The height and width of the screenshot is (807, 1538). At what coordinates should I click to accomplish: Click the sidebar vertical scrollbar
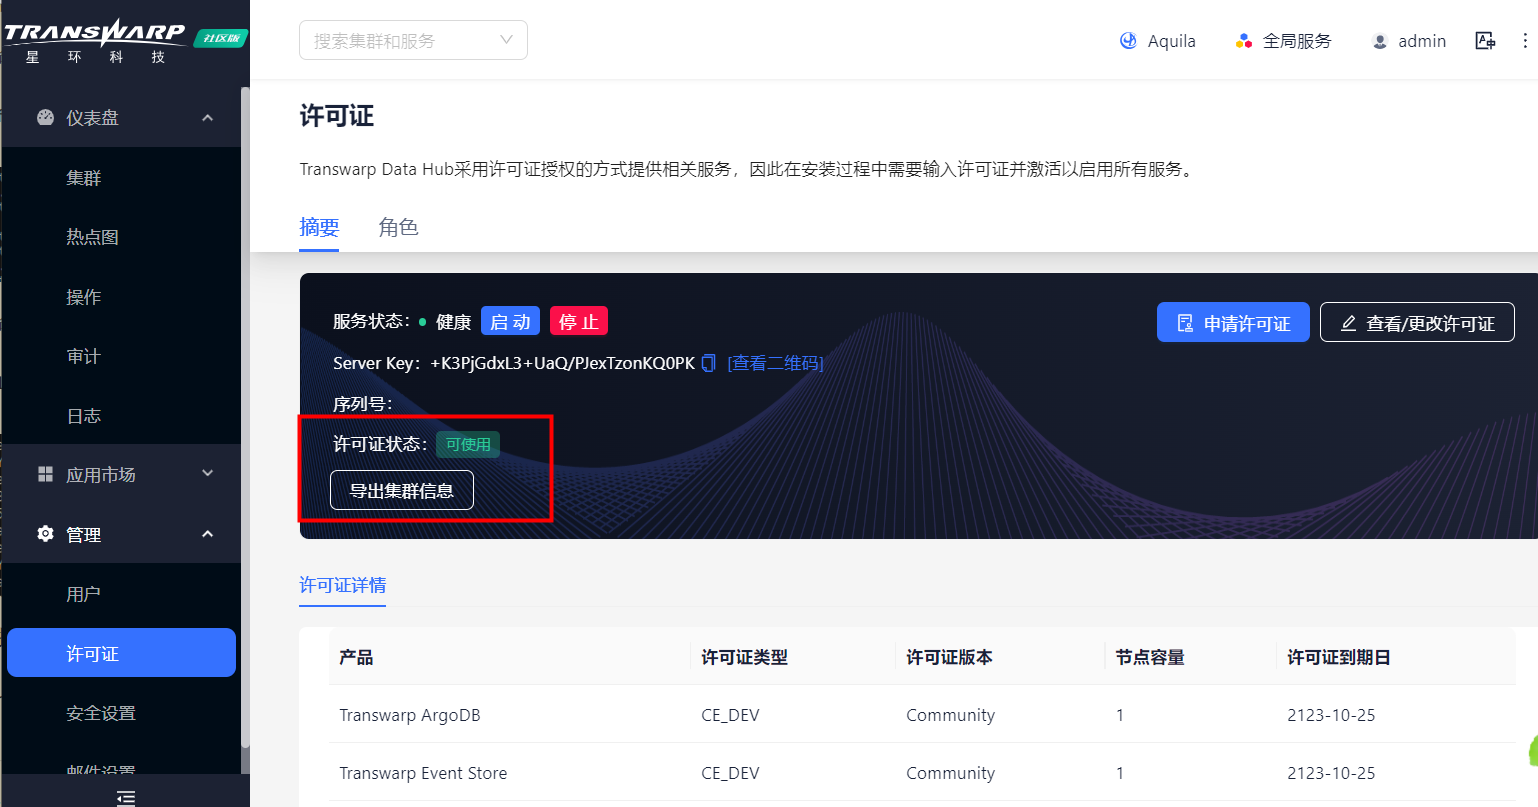pyautogui.click(x=245, y=417)
